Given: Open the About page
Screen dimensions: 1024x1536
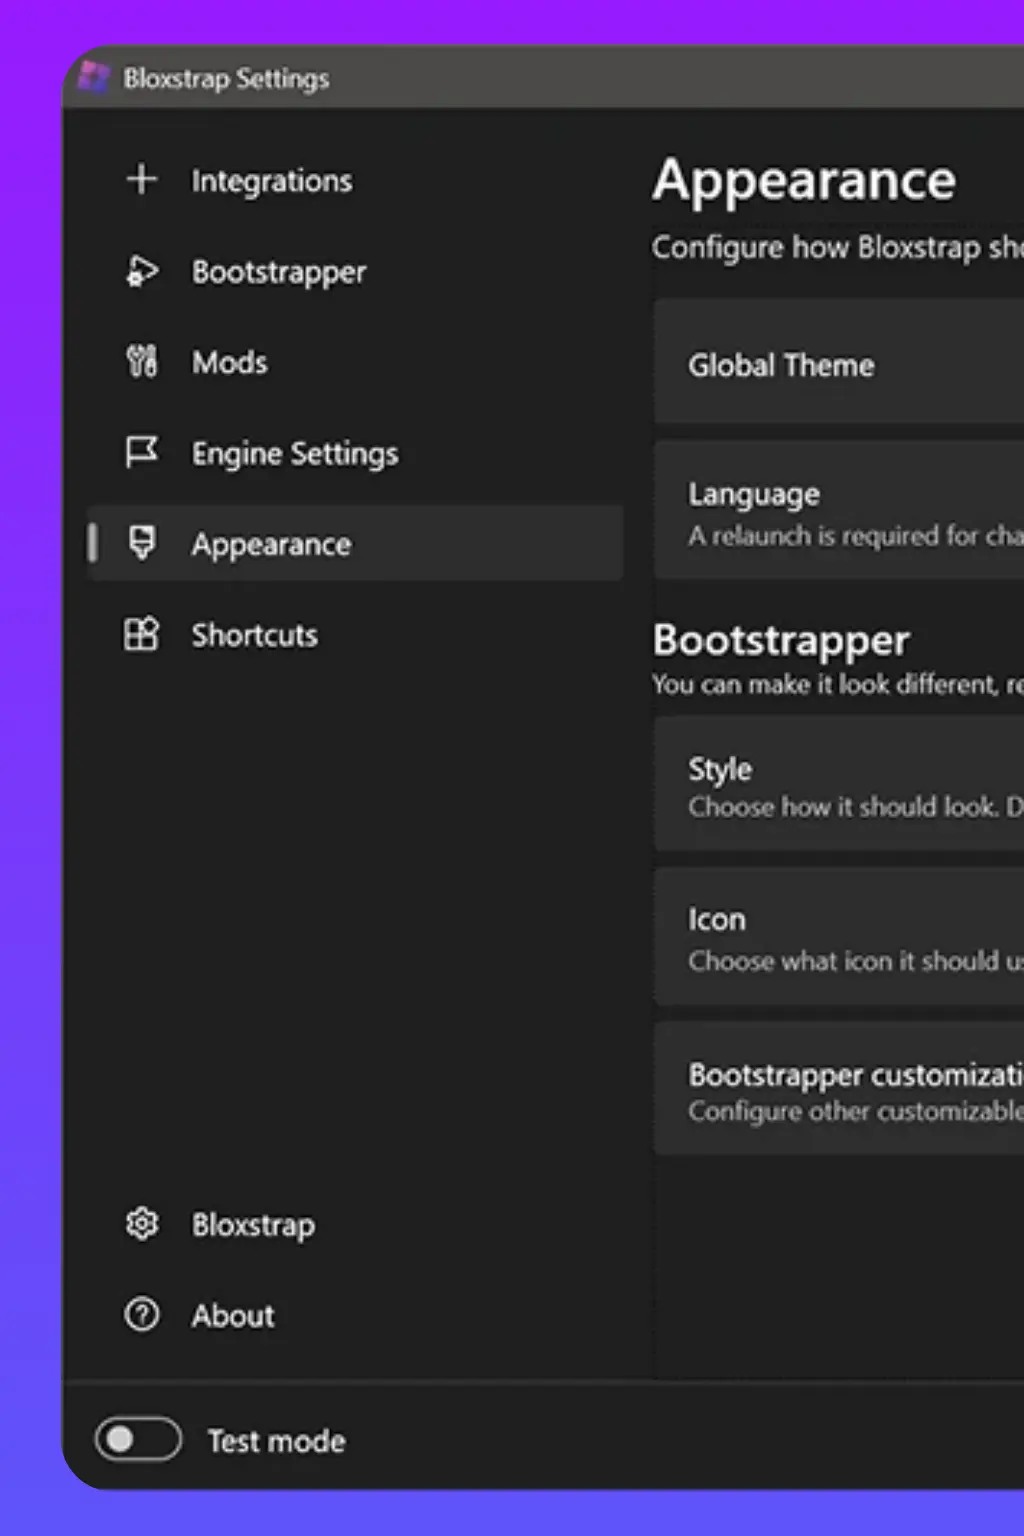Looking at the screenshot, I should (x=355, y=1314).
